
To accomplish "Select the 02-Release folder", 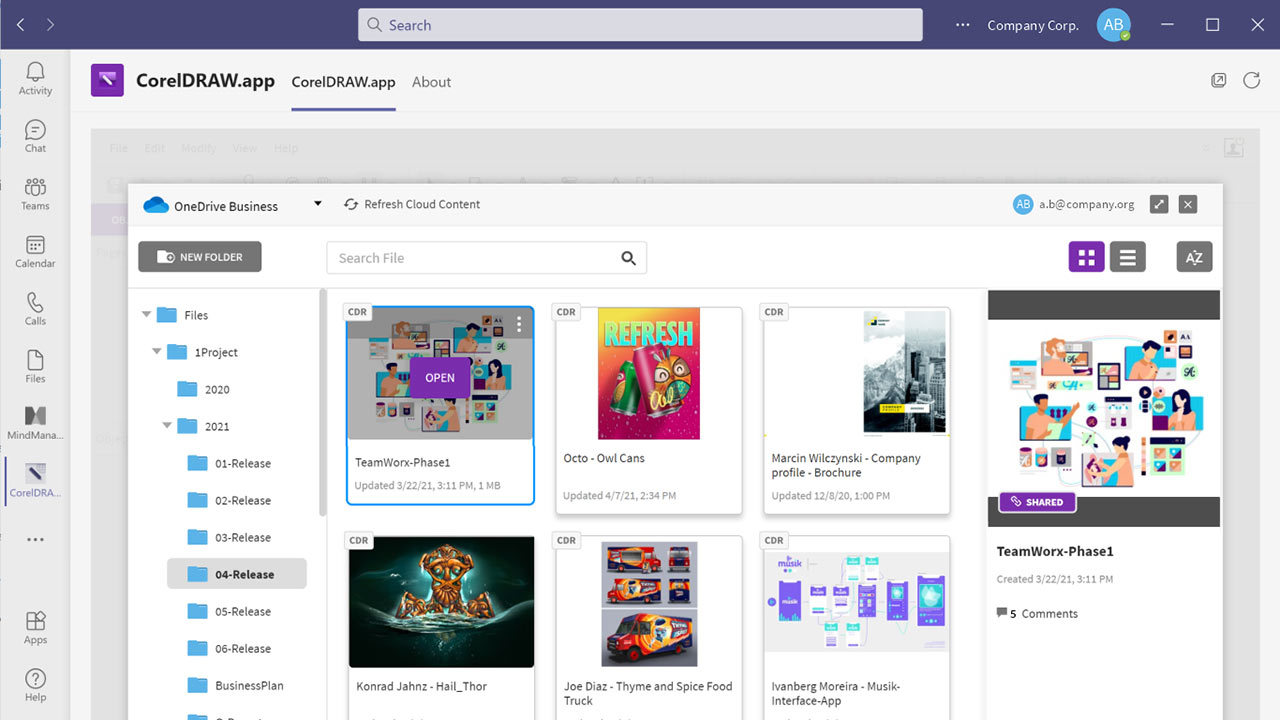I will point(229,500).
